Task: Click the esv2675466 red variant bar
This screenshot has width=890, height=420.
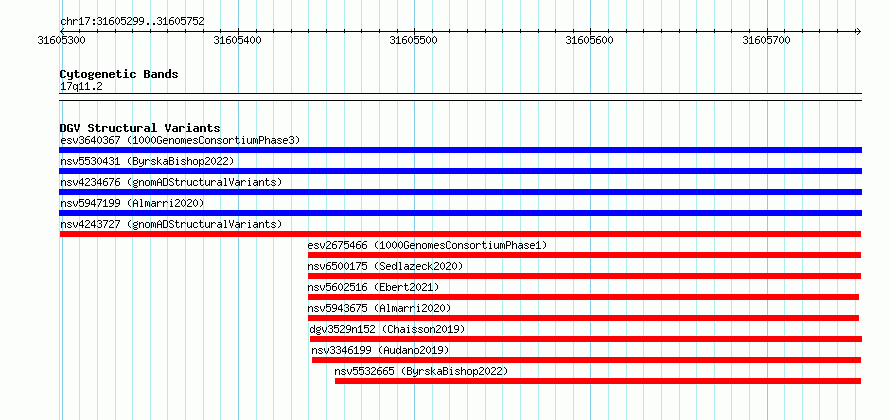Action: pyautogui.click(x=585, y=255)
